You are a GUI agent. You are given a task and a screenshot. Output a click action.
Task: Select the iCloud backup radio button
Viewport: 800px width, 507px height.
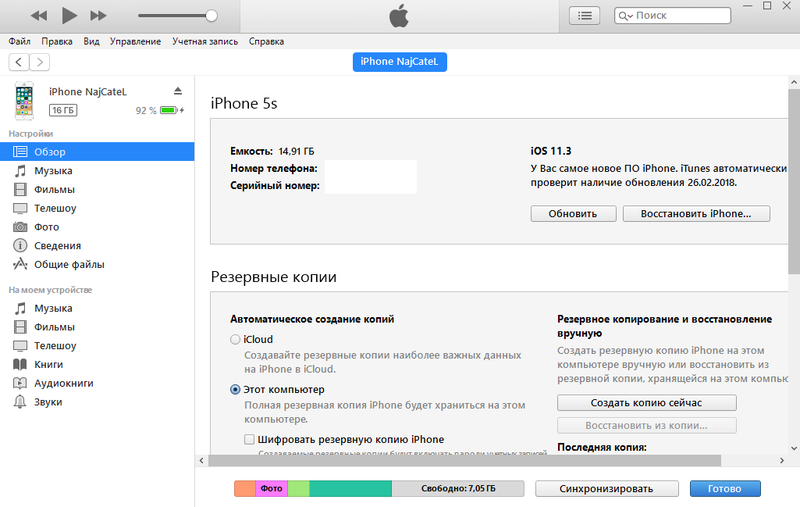point(235,339)
